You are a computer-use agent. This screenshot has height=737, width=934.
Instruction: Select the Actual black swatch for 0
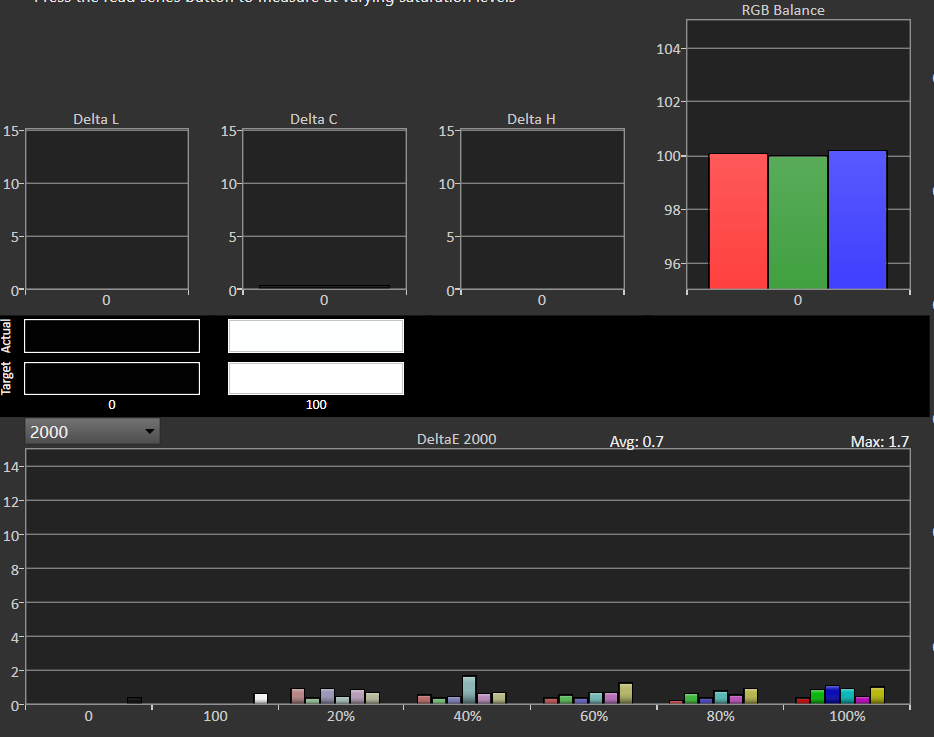point(112,336)
